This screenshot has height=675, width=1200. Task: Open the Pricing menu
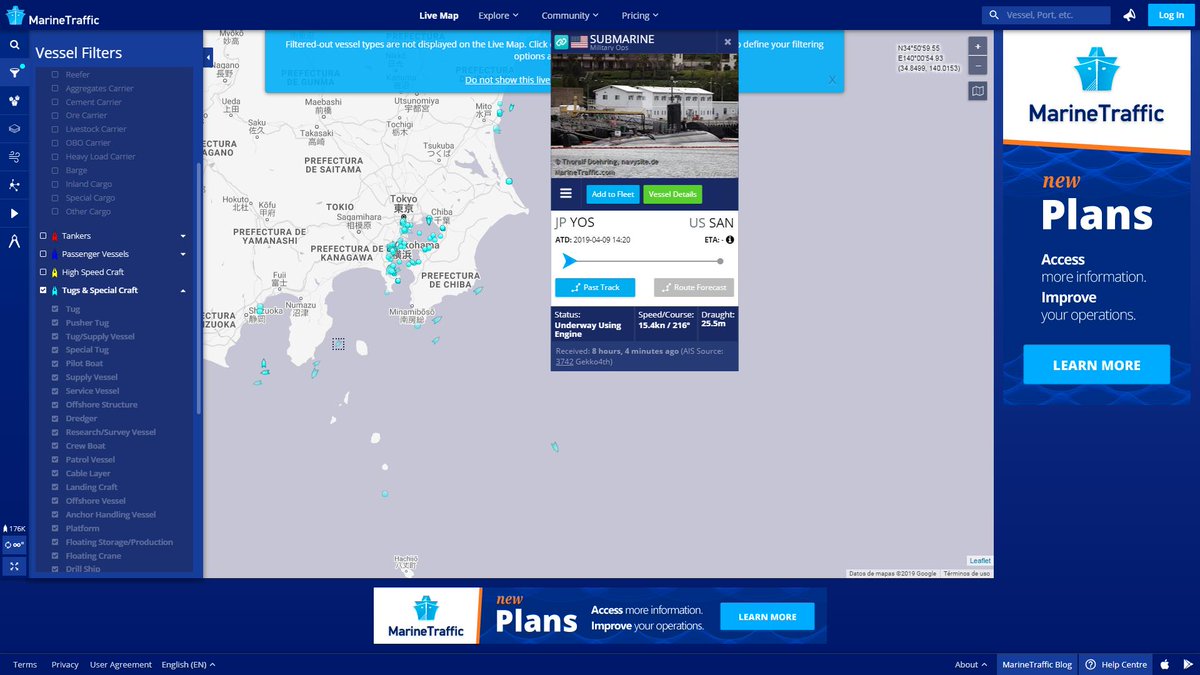tap(640, 15)
